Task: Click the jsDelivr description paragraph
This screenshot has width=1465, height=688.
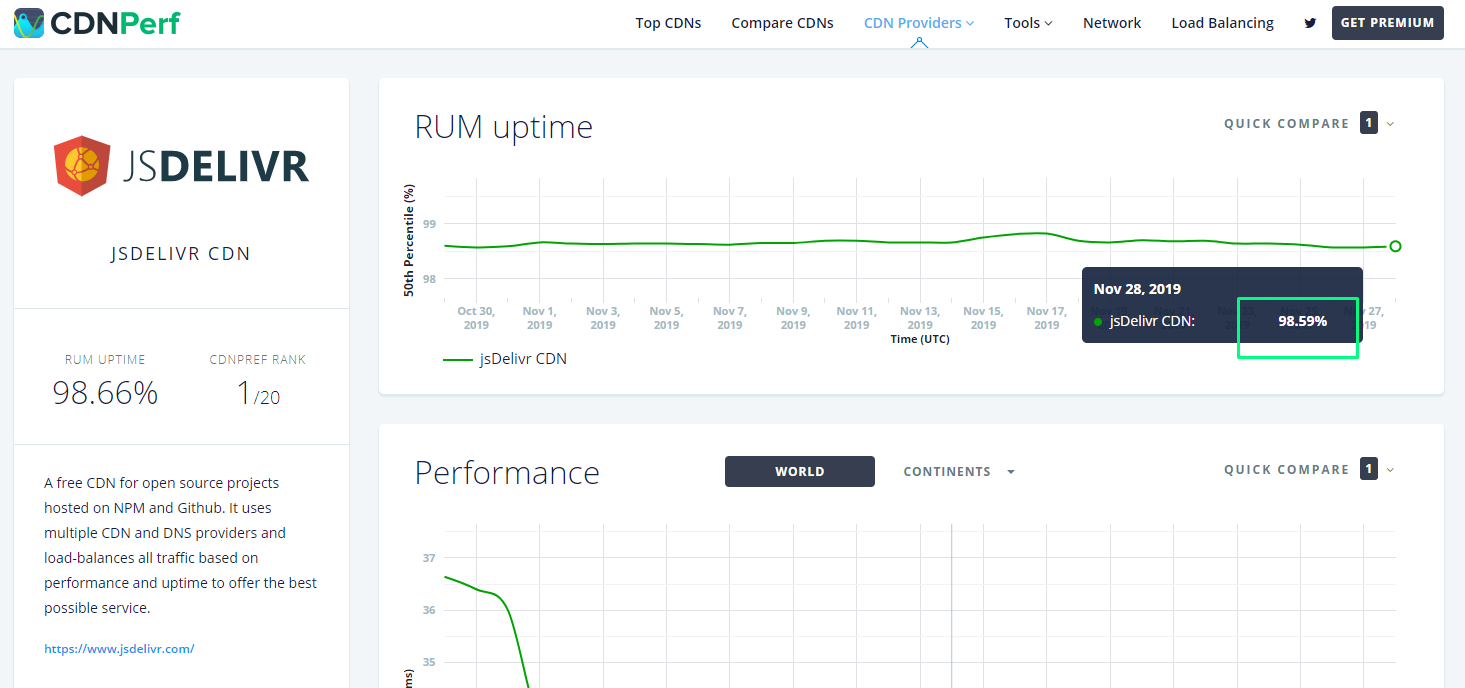Action: (181, 545)
